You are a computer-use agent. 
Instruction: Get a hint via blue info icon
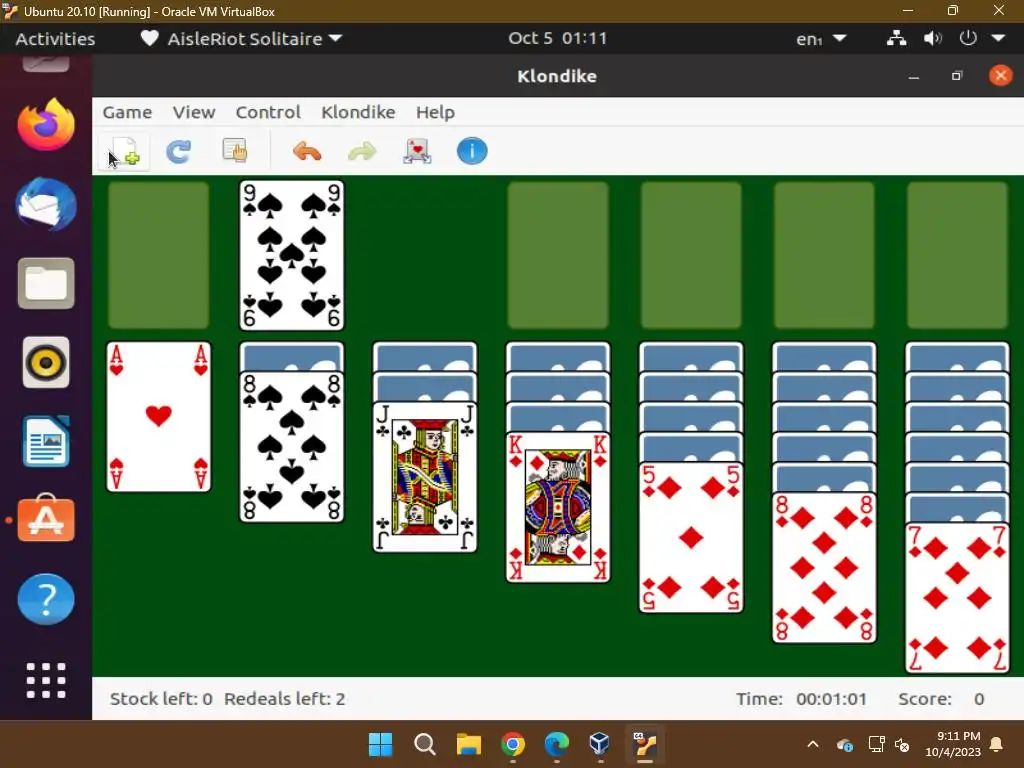[472, 151]
